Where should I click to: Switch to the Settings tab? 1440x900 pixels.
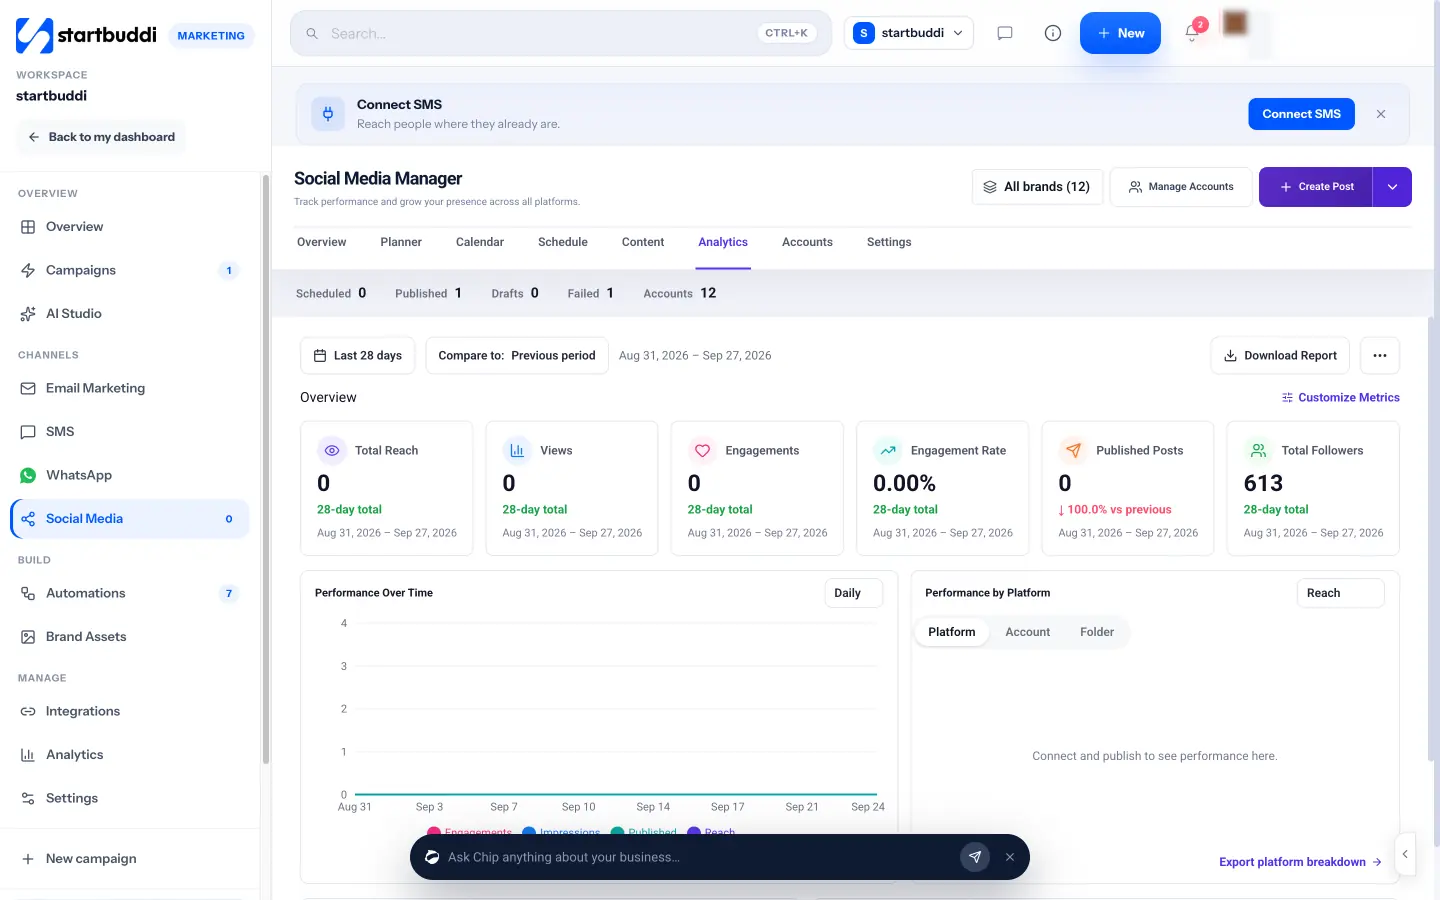pyautogui.click(x=889, y=242)
